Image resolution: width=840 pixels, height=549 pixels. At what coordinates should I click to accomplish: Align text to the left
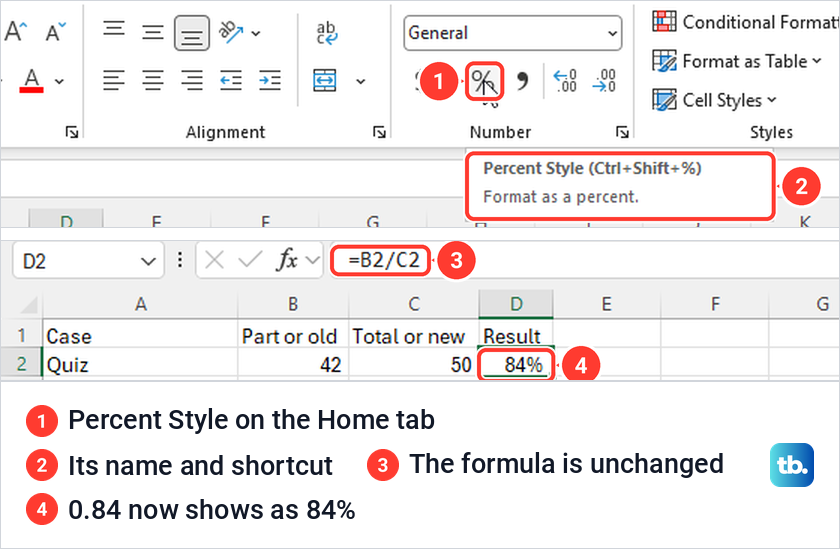[114, 81]
